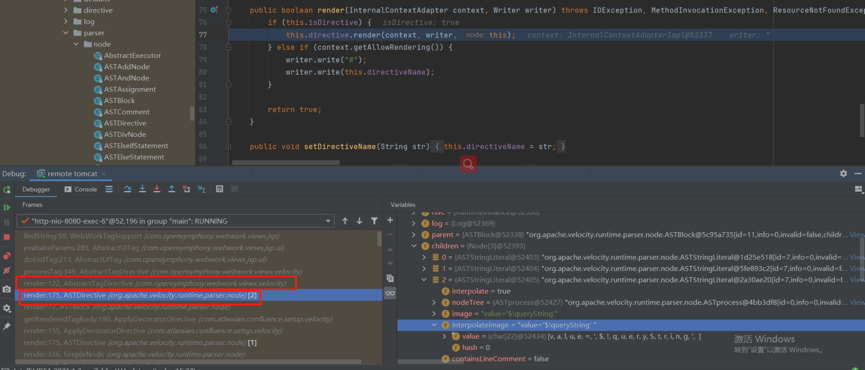Expand the directive folder
This screenshot has height=370, width=865.
[66, 10]
